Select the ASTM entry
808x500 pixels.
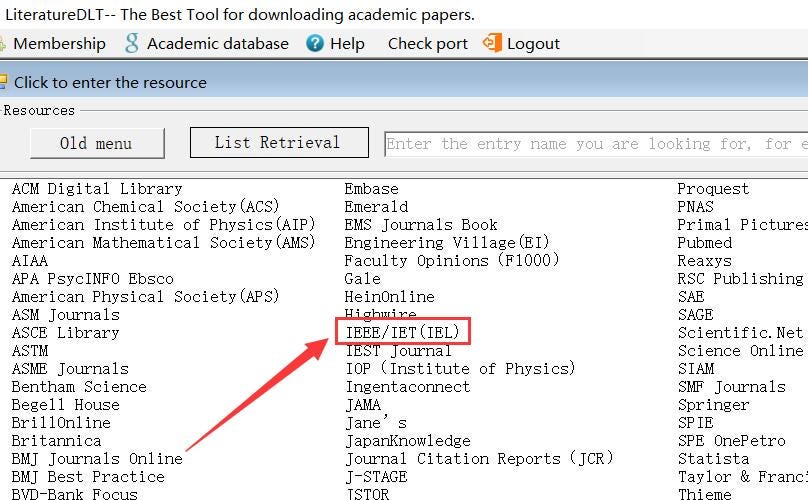(30, 351)
